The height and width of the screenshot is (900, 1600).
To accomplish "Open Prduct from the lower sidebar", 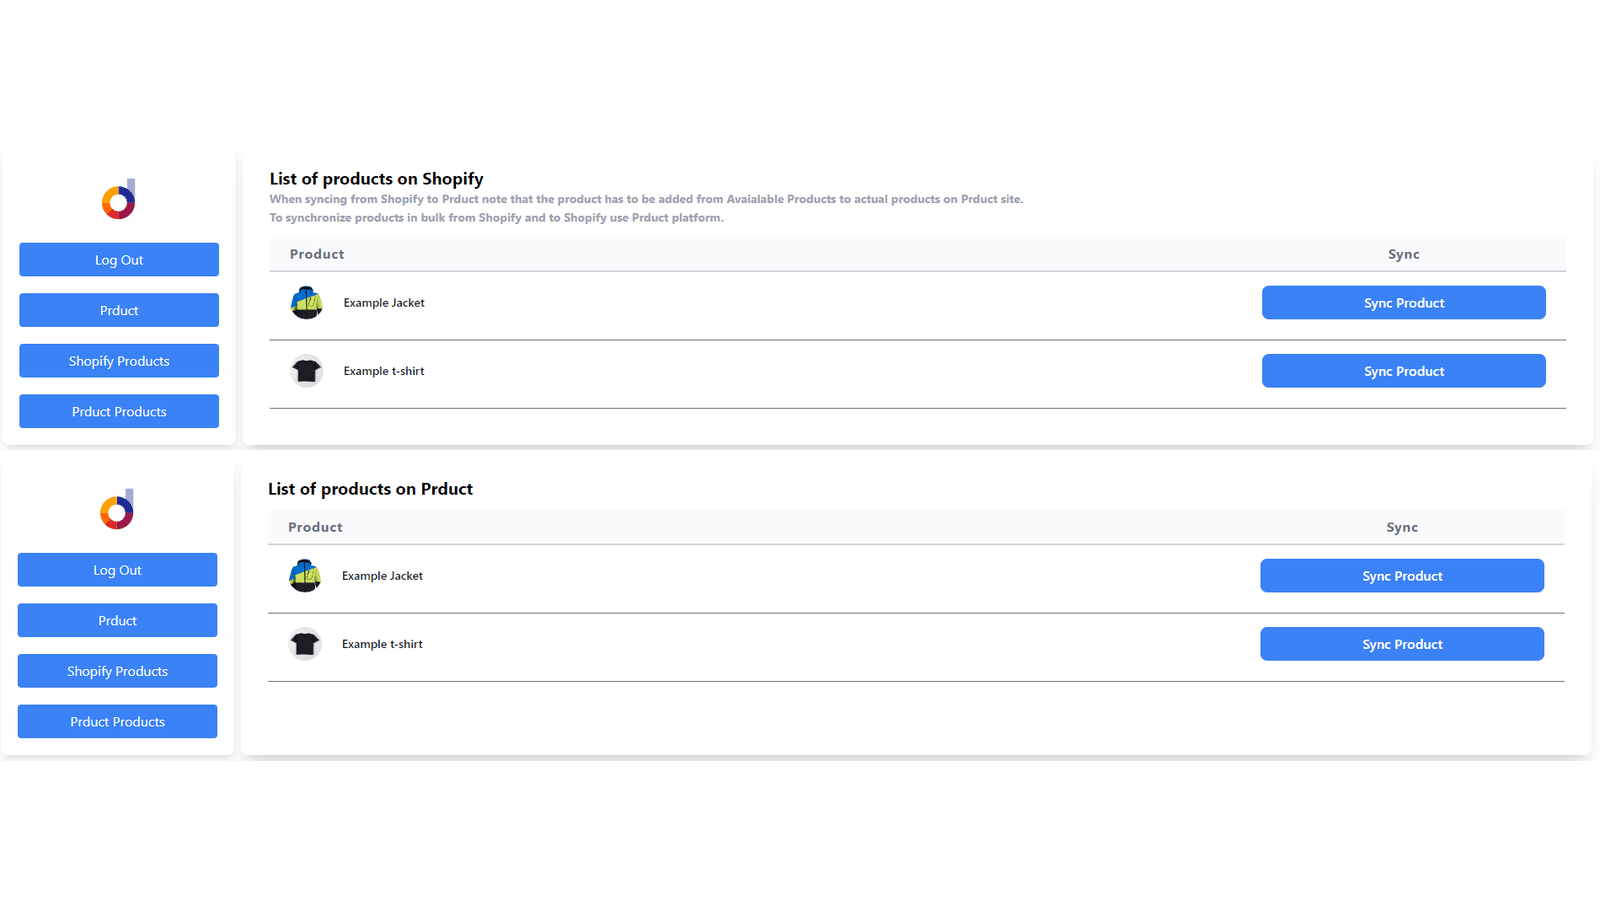I will (117, 620).
